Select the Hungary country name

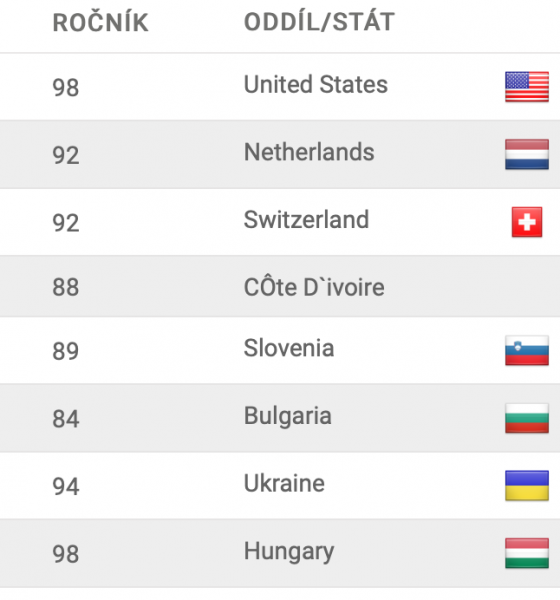coord(289,552)
